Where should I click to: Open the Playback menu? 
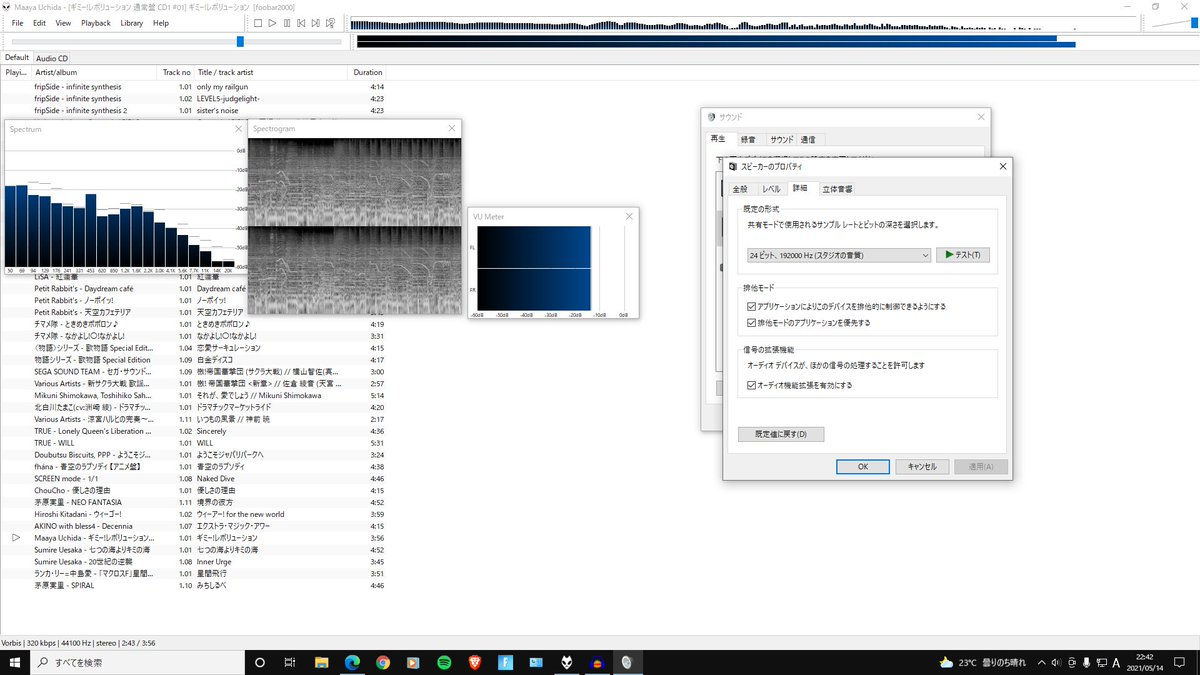tap(96, 23)
